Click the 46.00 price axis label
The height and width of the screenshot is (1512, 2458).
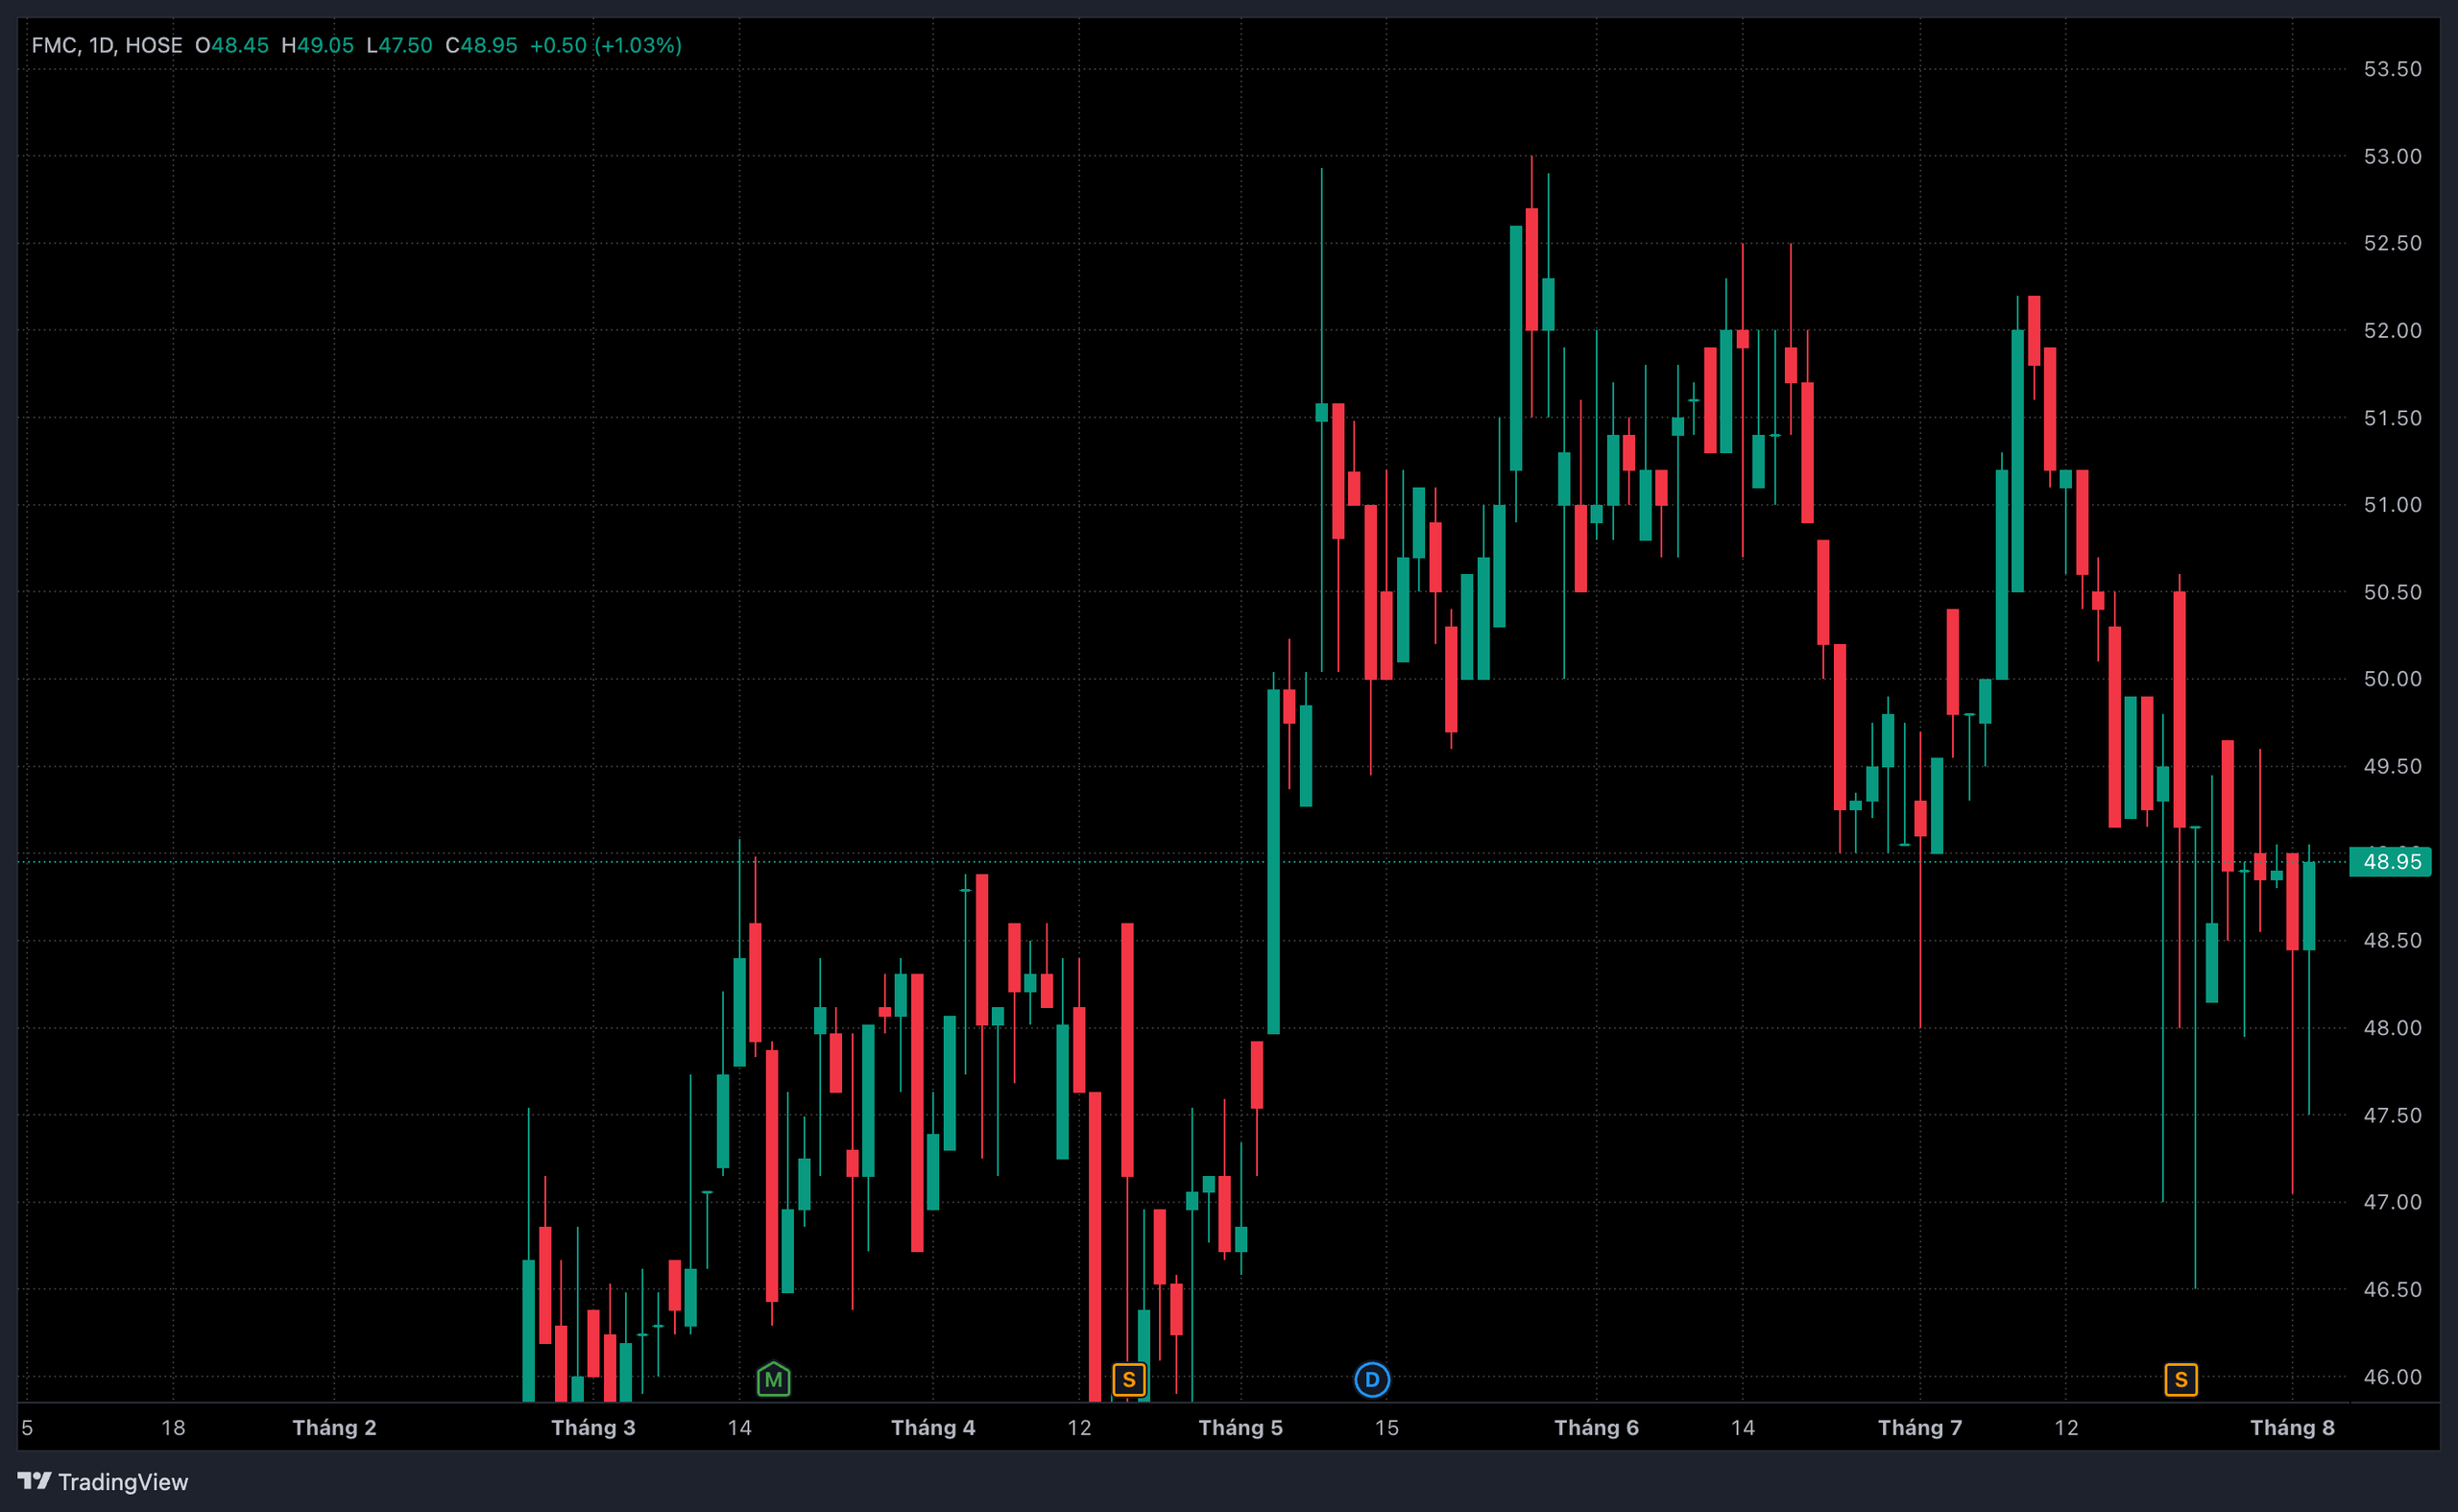point(2392,1377)
